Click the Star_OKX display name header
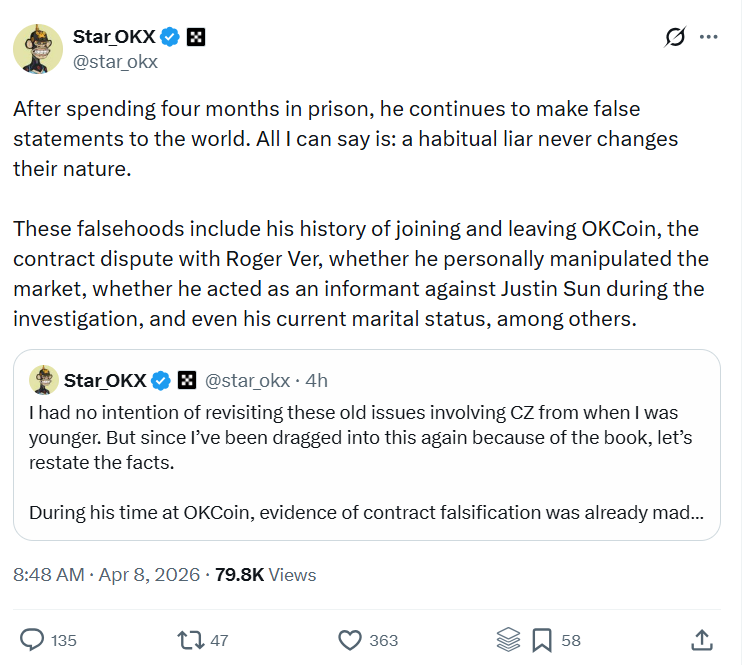Screen dimensions: 746x665 point(115,37)
